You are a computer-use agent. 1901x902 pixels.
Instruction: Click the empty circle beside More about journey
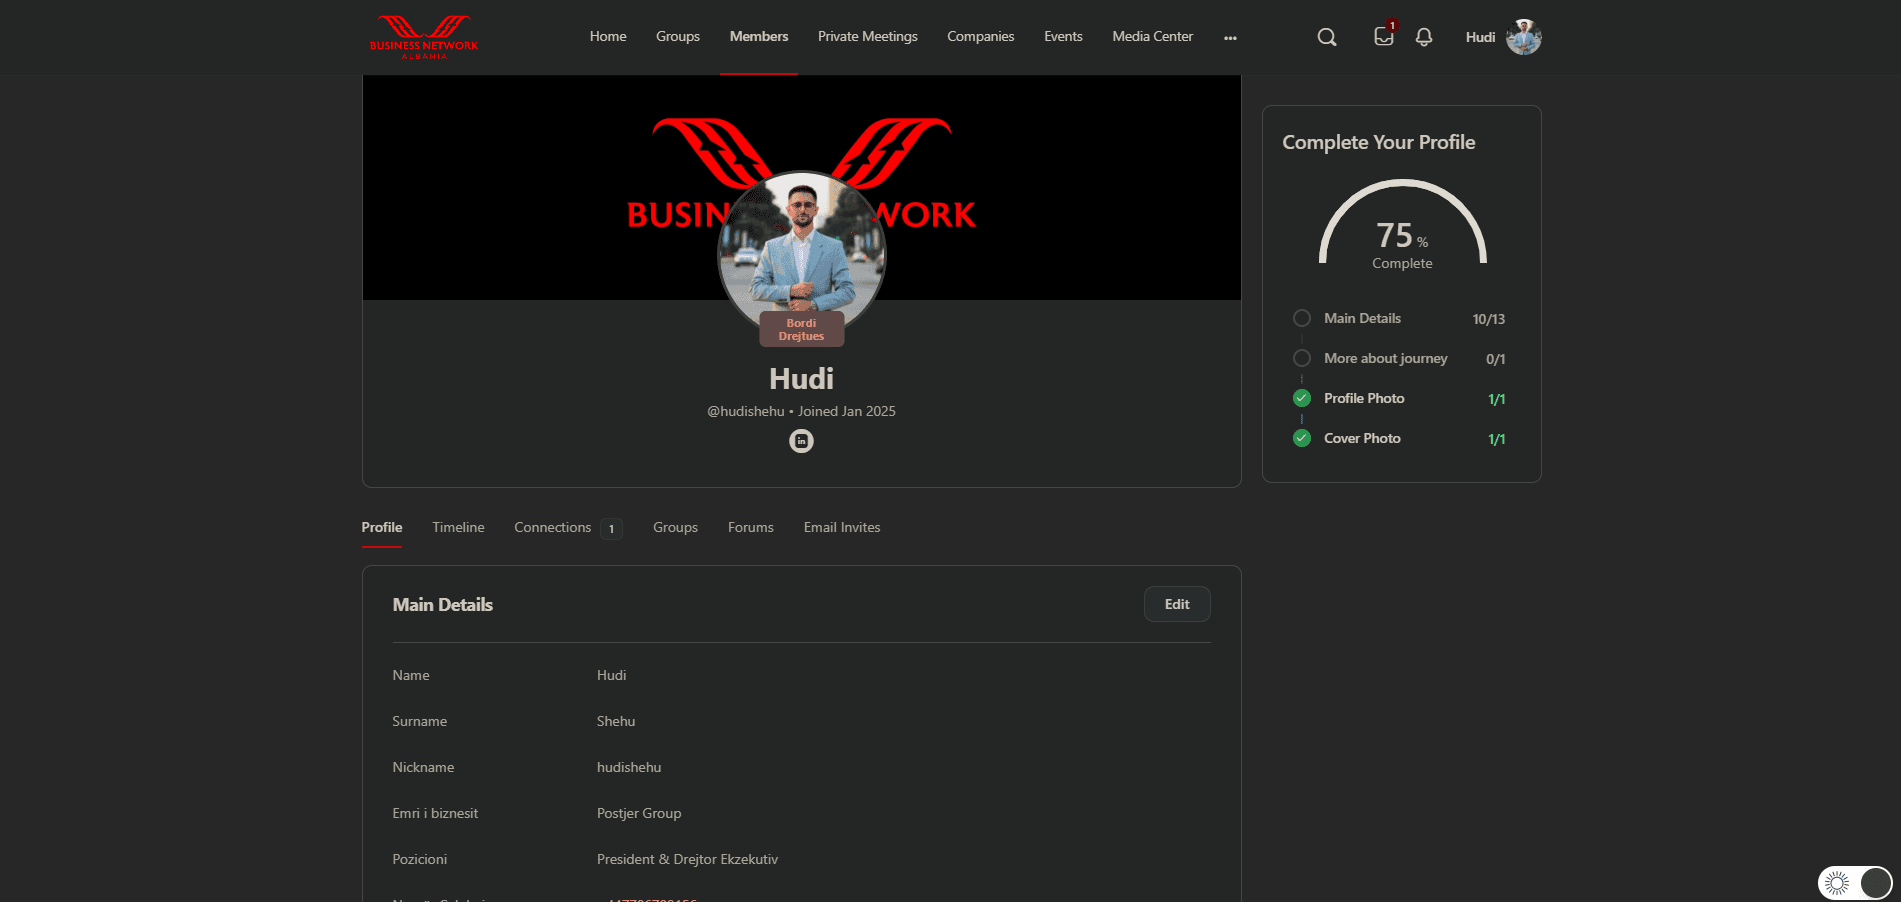[1302, 358]
